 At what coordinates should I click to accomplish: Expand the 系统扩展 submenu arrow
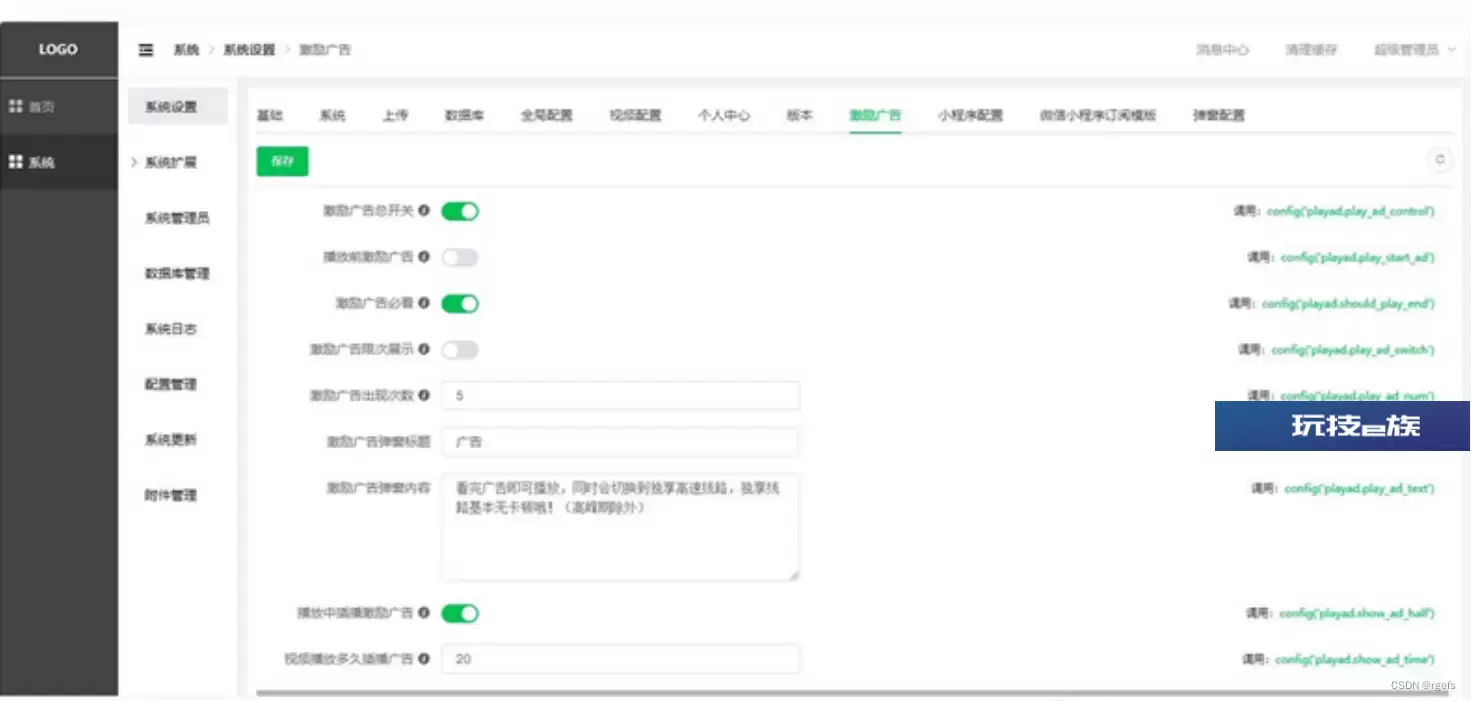pos(134,162)
